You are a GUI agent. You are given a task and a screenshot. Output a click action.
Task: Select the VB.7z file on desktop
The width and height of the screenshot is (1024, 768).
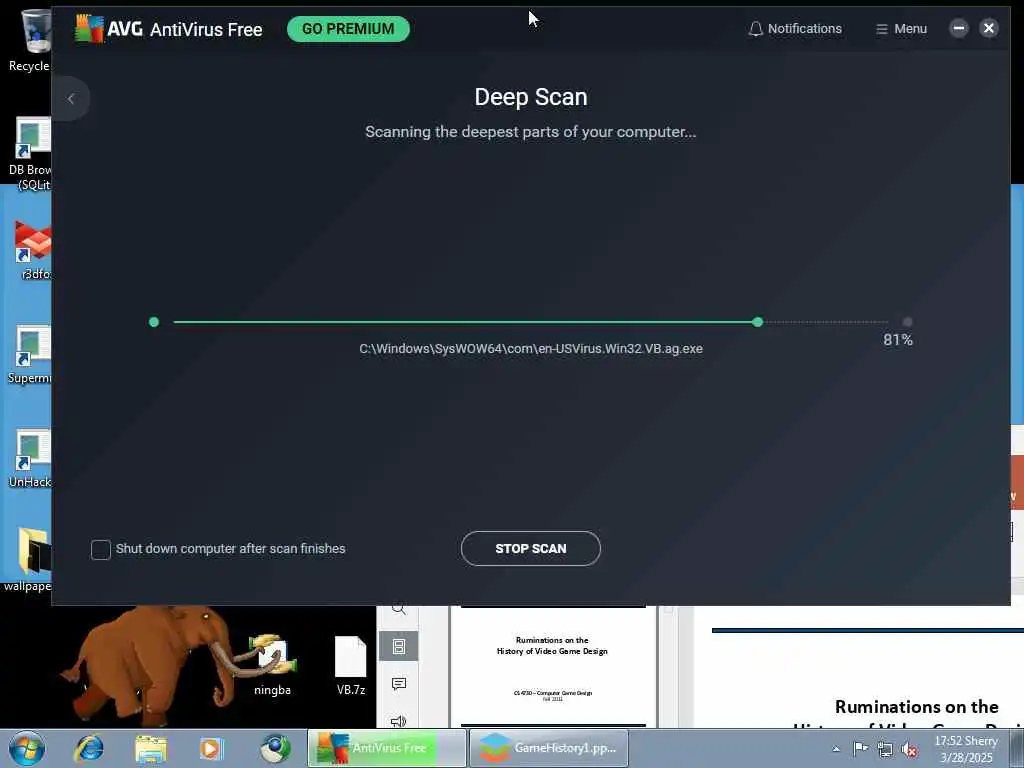351,665
